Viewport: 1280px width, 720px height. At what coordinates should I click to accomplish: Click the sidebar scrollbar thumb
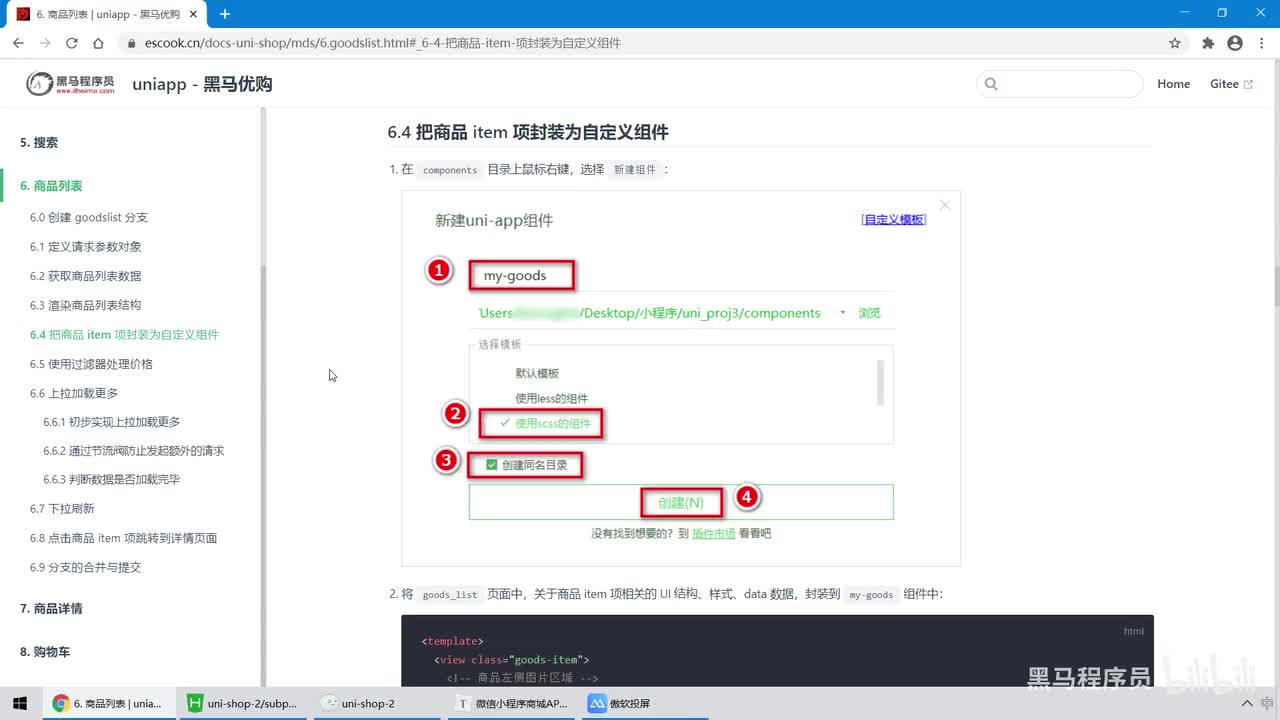(264, 475)
